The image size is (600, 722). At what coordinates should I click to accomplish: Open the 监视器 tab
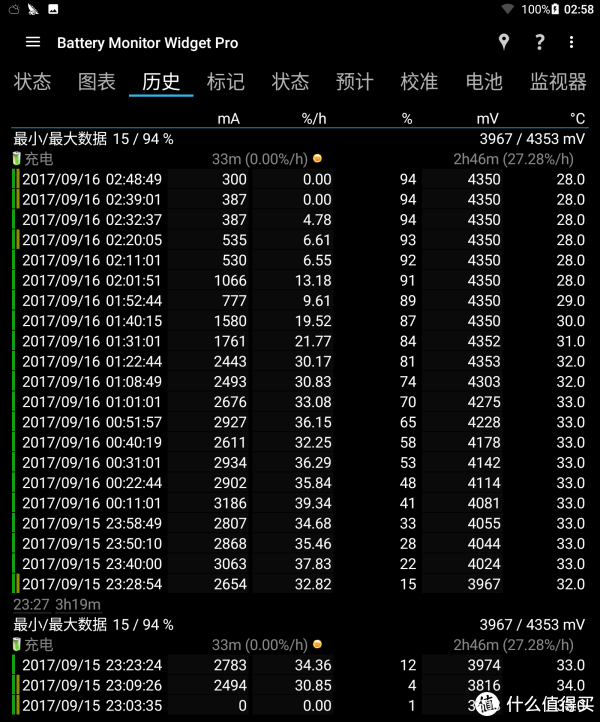(558, 82)
